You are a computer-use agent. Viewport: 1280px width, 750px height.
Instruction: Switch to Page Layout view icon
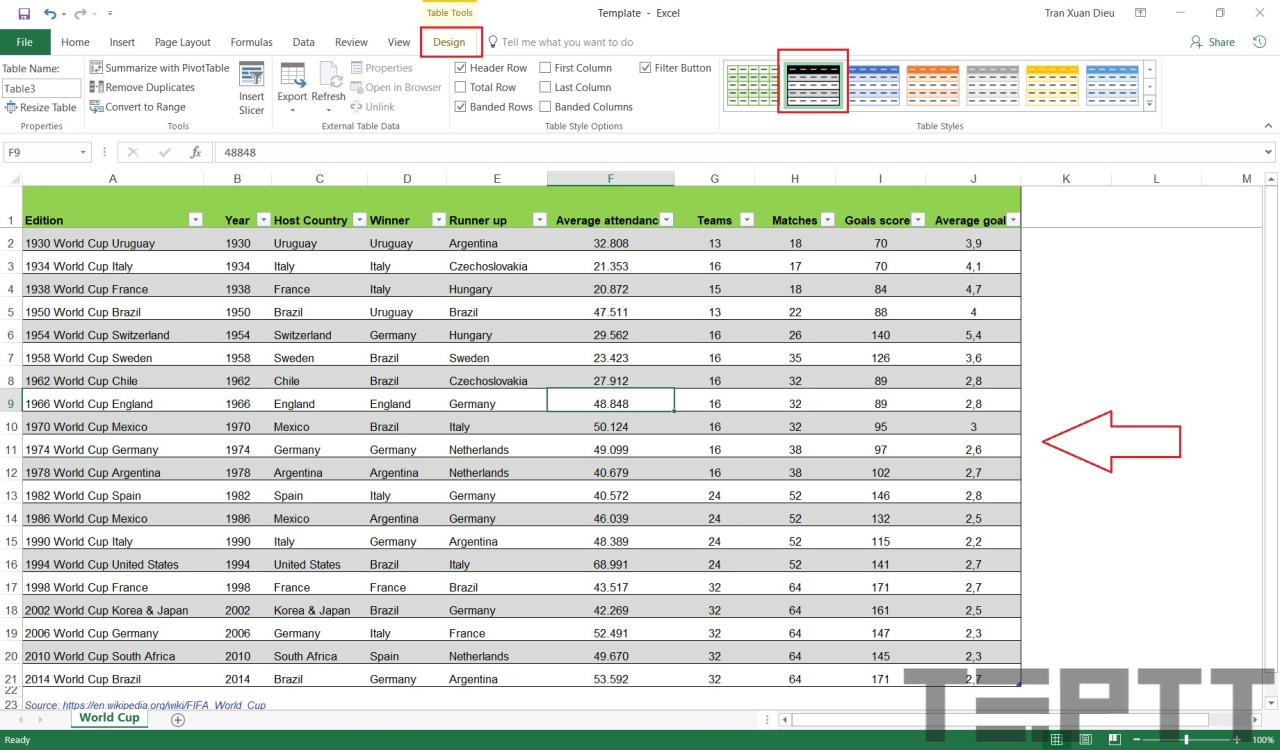coord(1086,740)
